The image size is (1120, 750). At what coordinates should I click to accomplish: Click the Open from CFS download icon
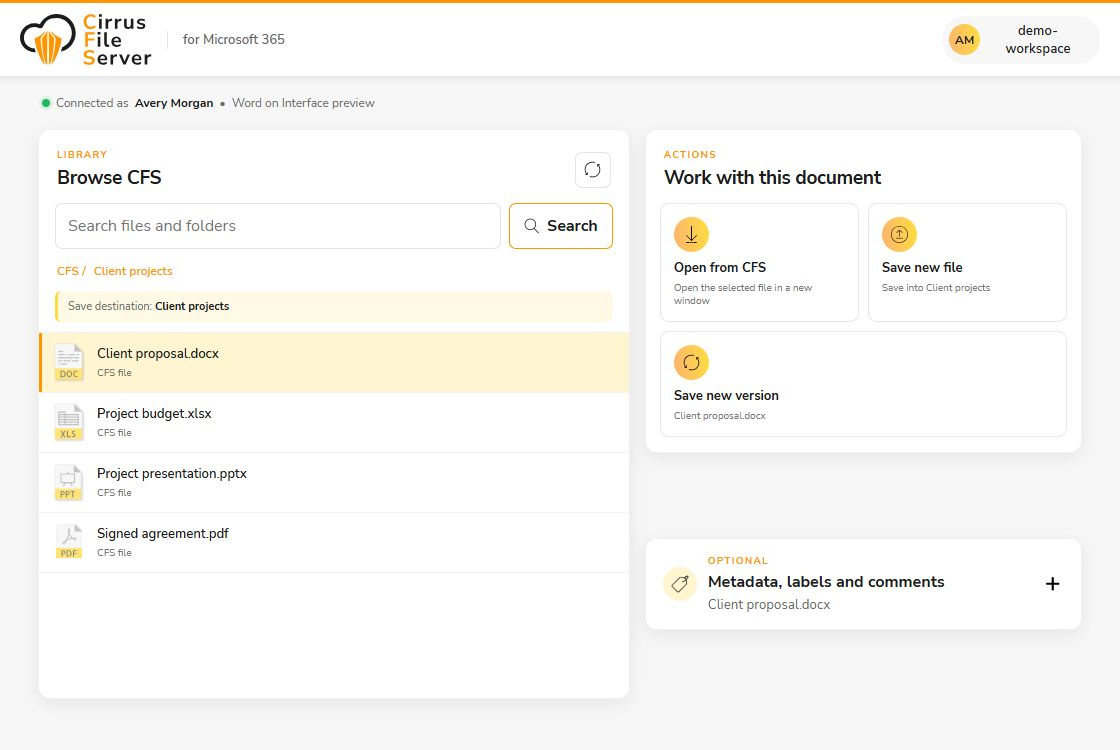click(691, 234)
